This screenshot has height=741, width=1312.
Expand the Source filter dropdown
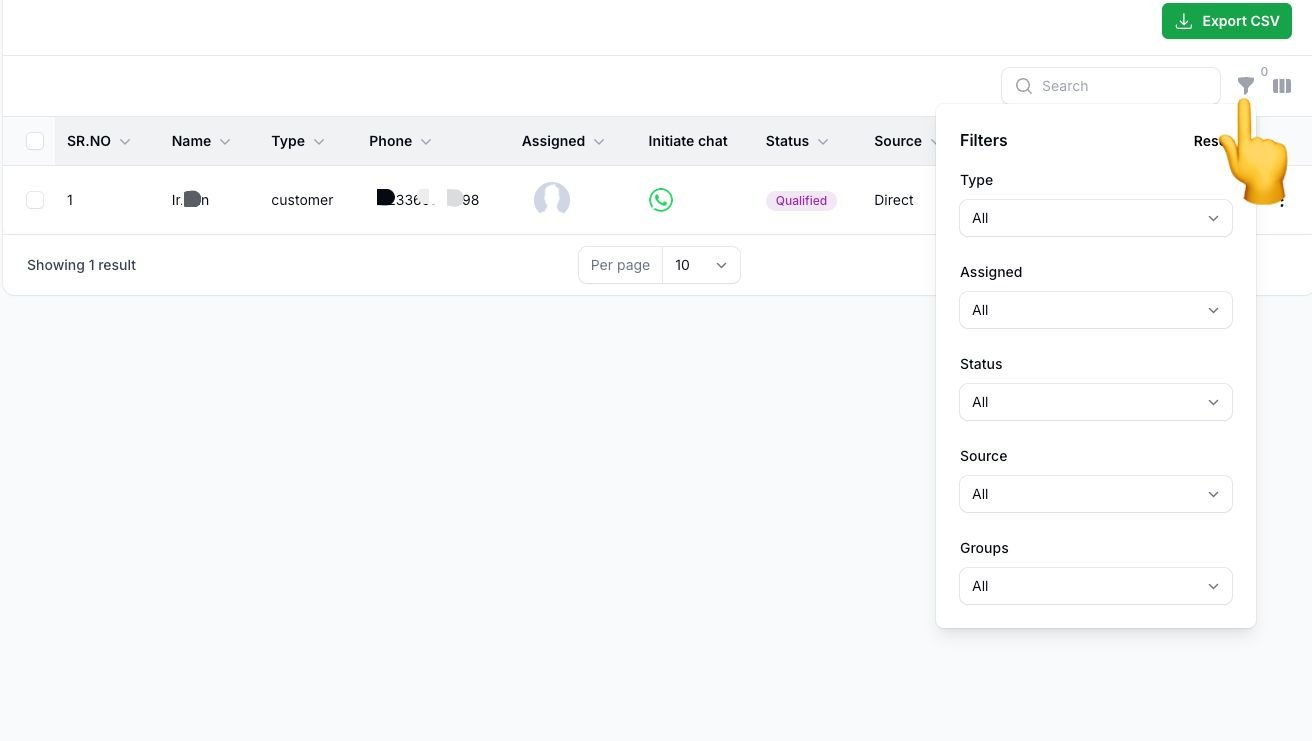[x=1095, y=494]
